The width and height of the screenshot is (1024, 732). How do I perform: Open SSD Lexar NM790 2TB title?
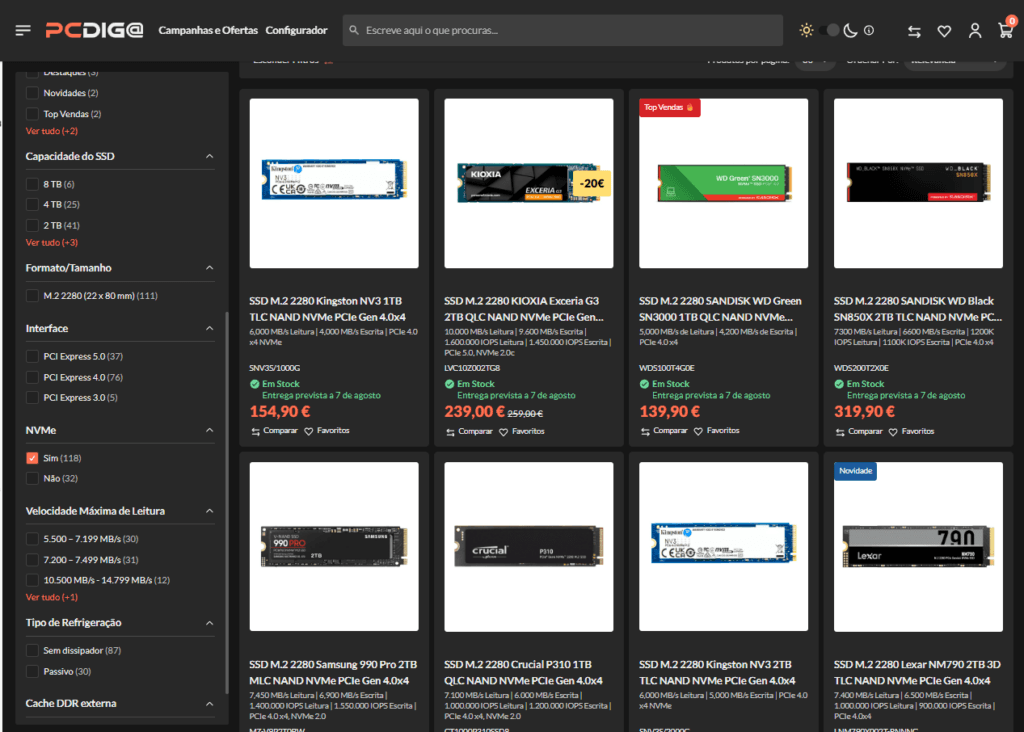917,673
